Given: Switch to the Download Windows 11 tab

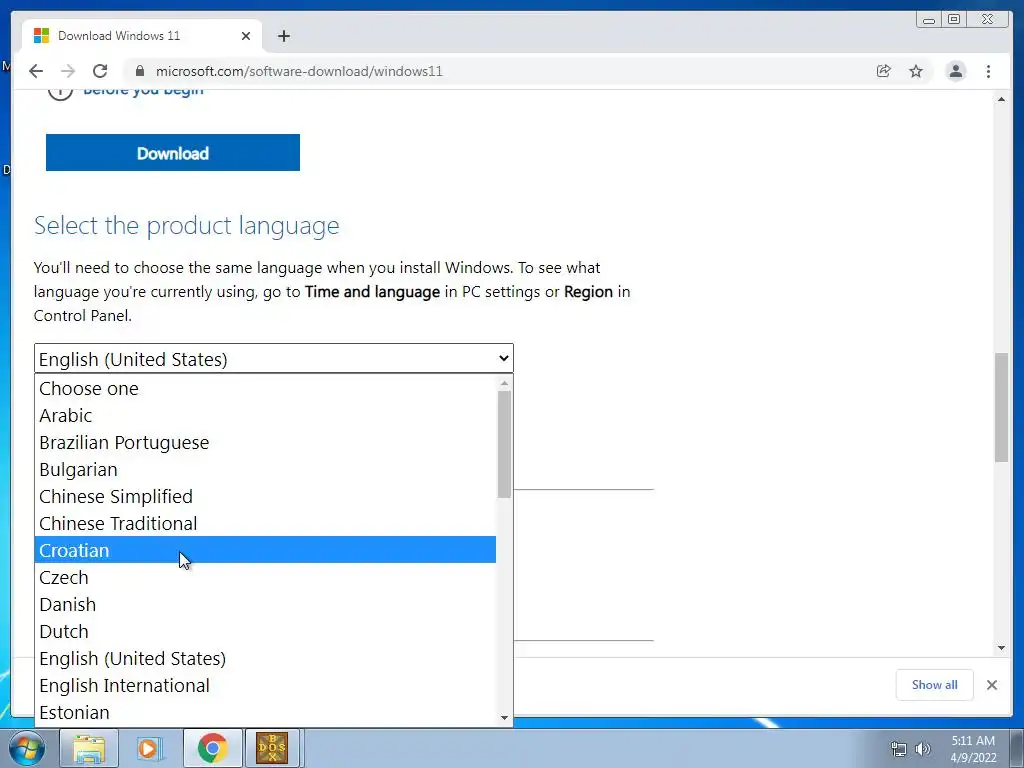Looking at the screenshot, I should (x=142, y=36).
